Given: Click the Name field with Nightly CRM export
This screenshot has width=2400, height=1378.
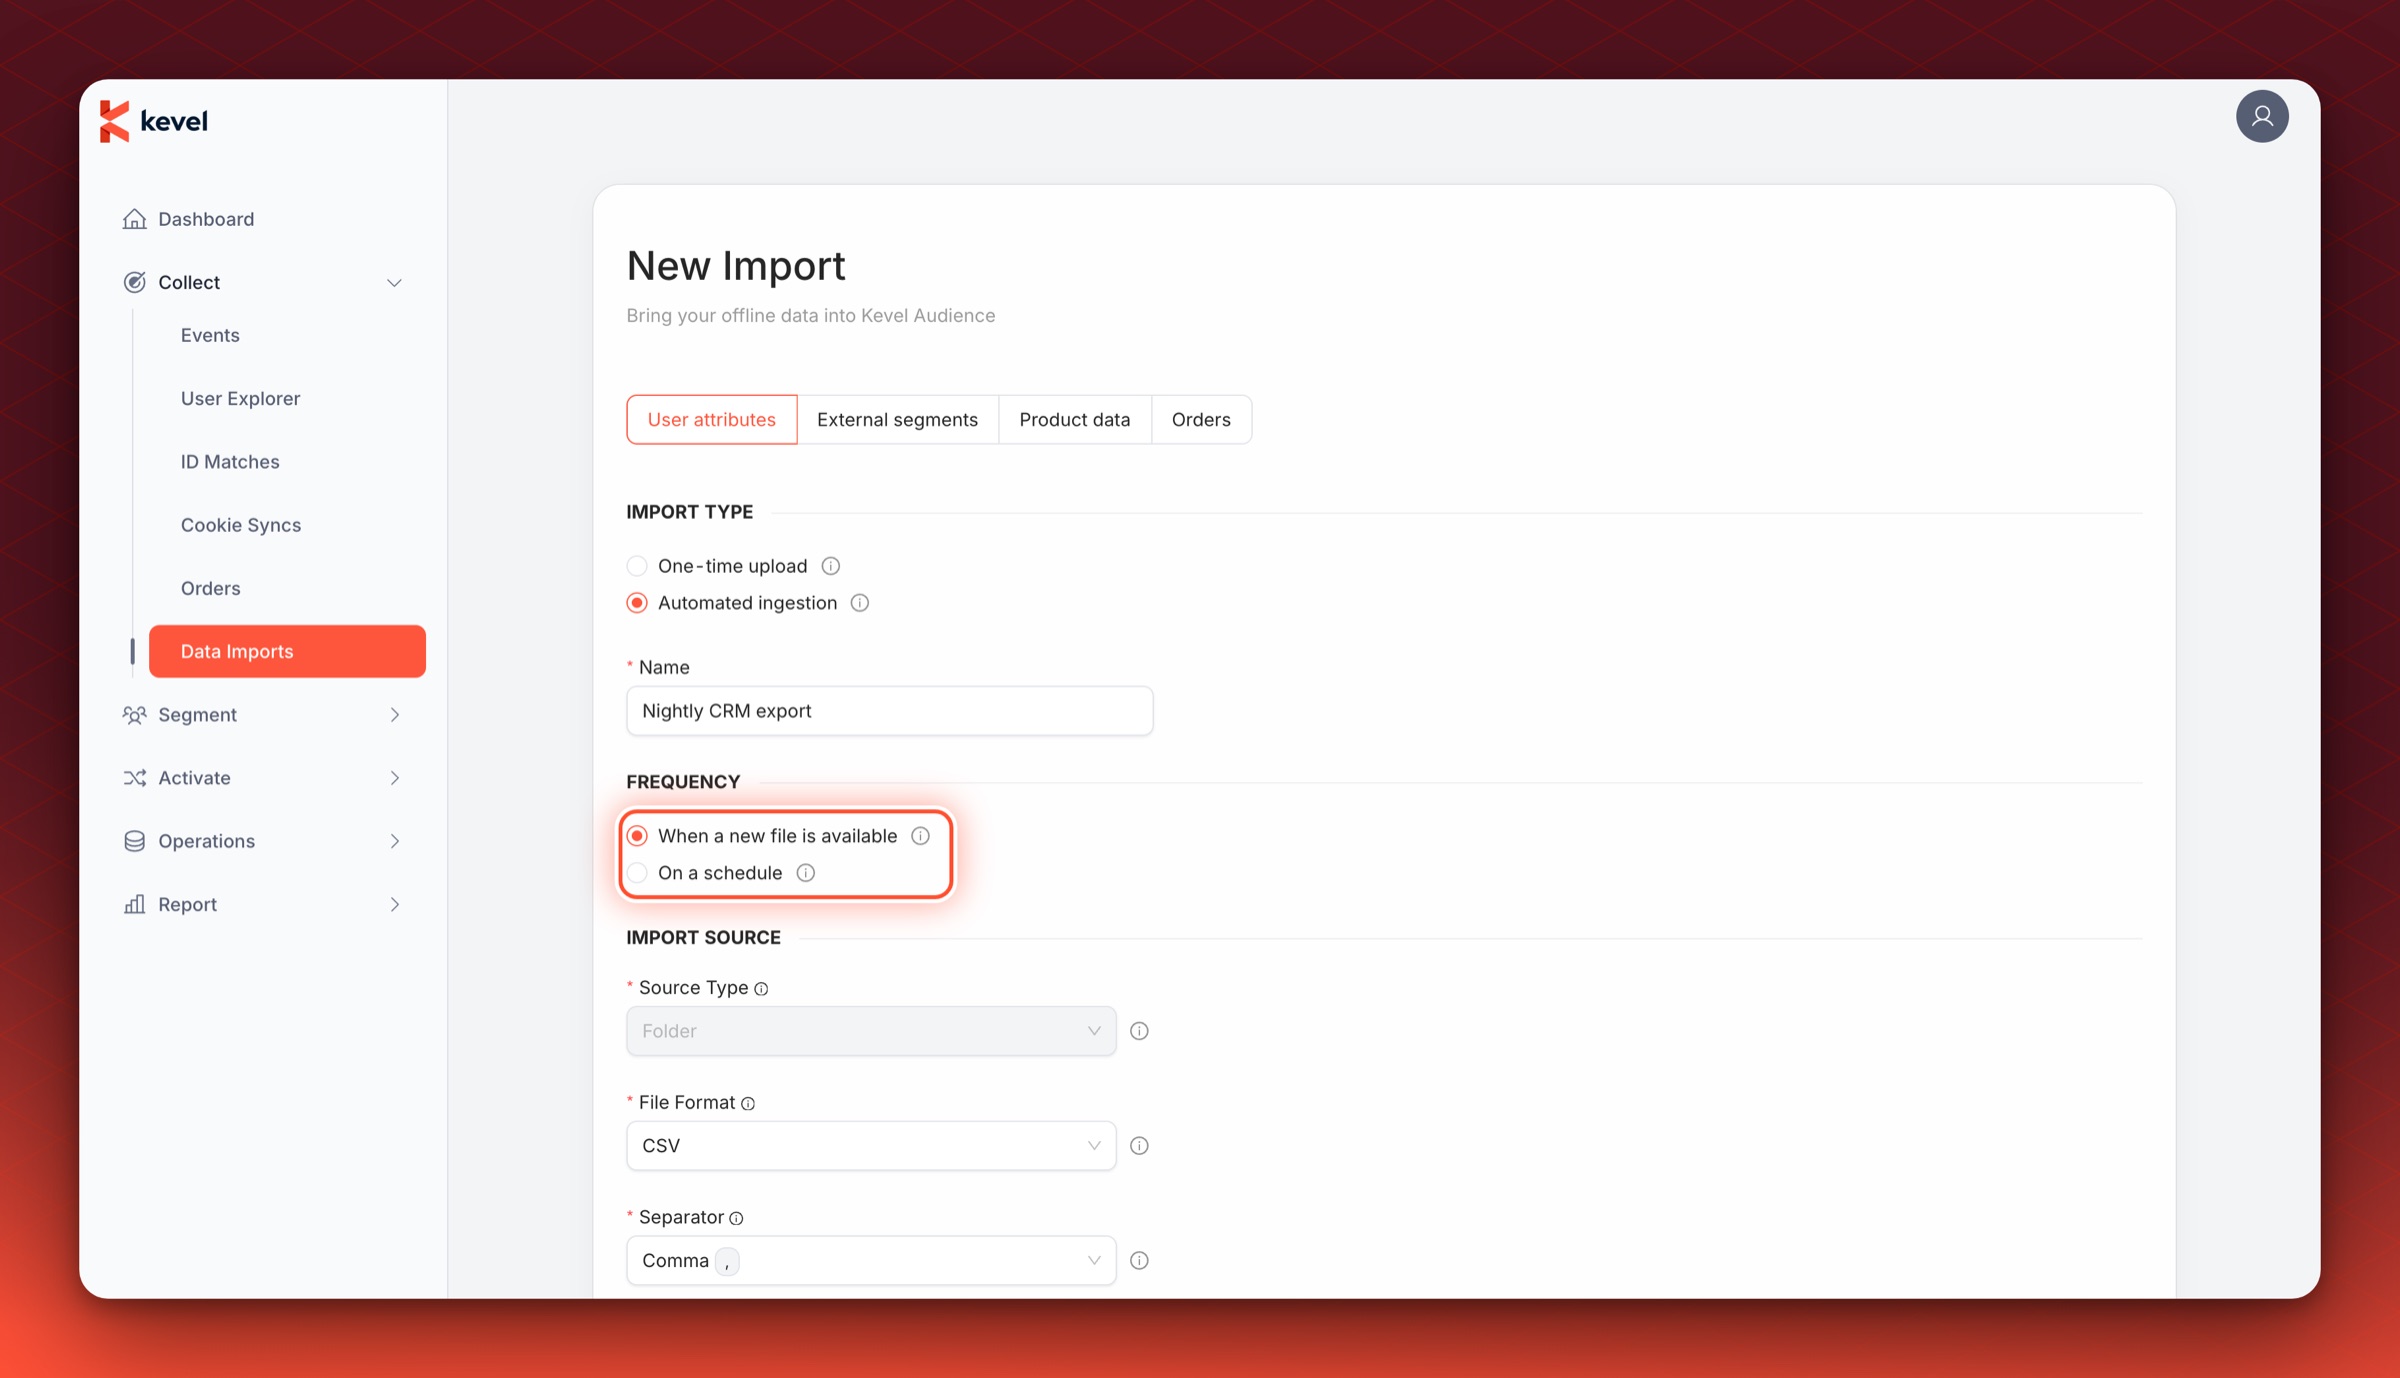Looking at the screenshot, I should point(890,711).
